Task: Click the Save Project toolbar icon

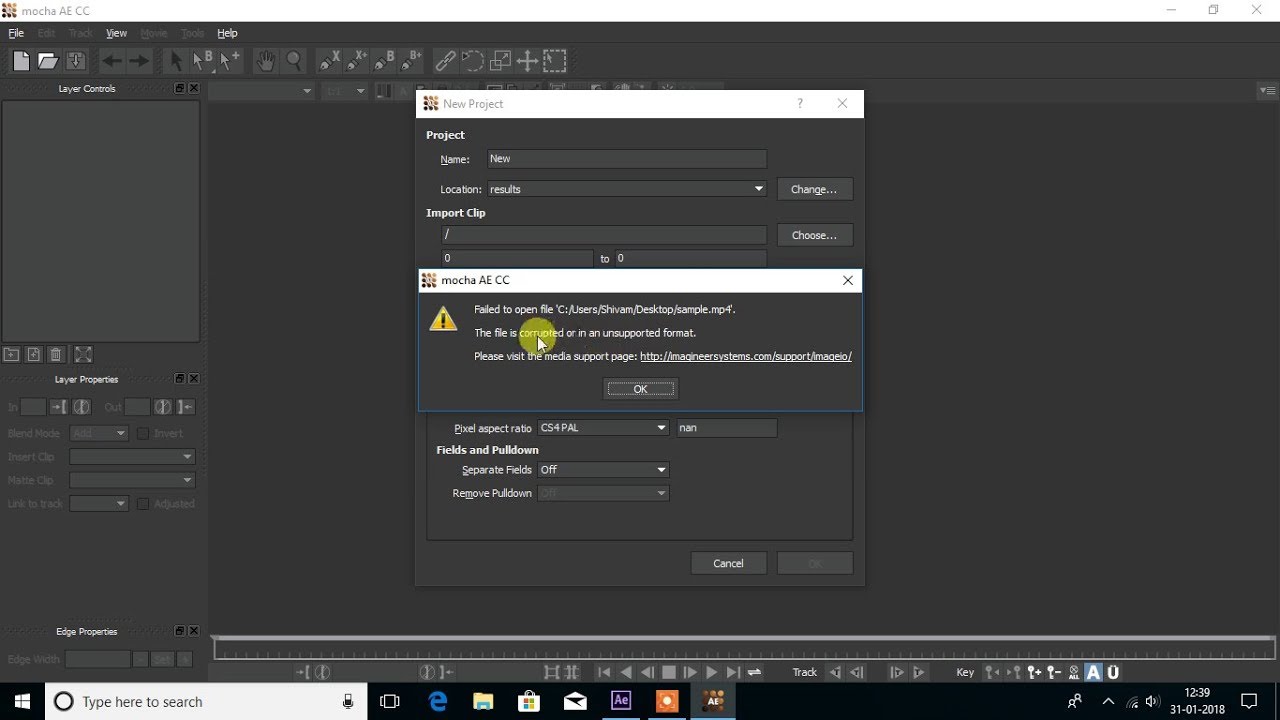Action: tap(76, 61)
